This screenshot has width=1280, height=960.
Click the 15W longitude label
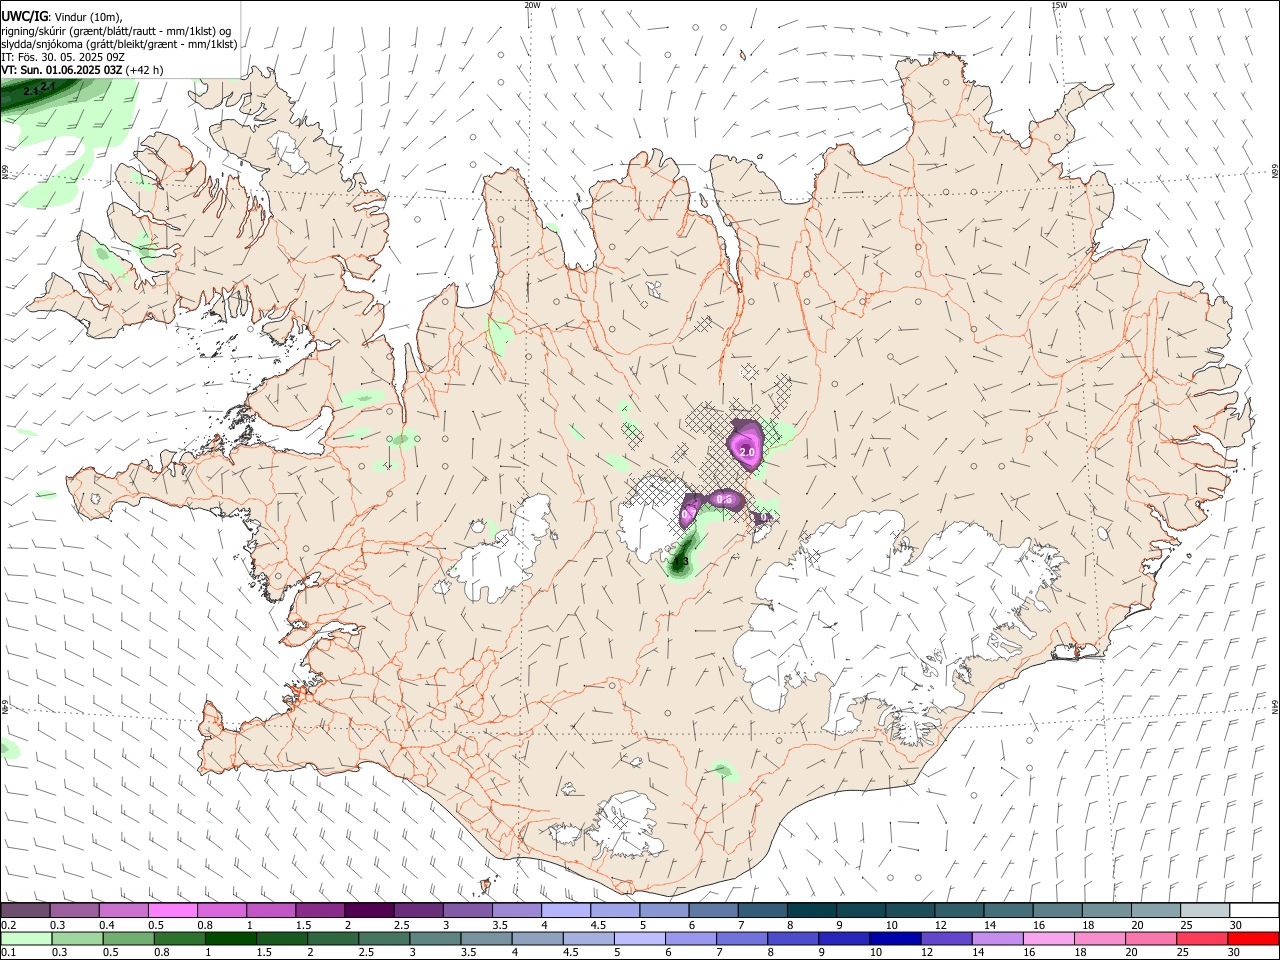[x=1059, y=5]
